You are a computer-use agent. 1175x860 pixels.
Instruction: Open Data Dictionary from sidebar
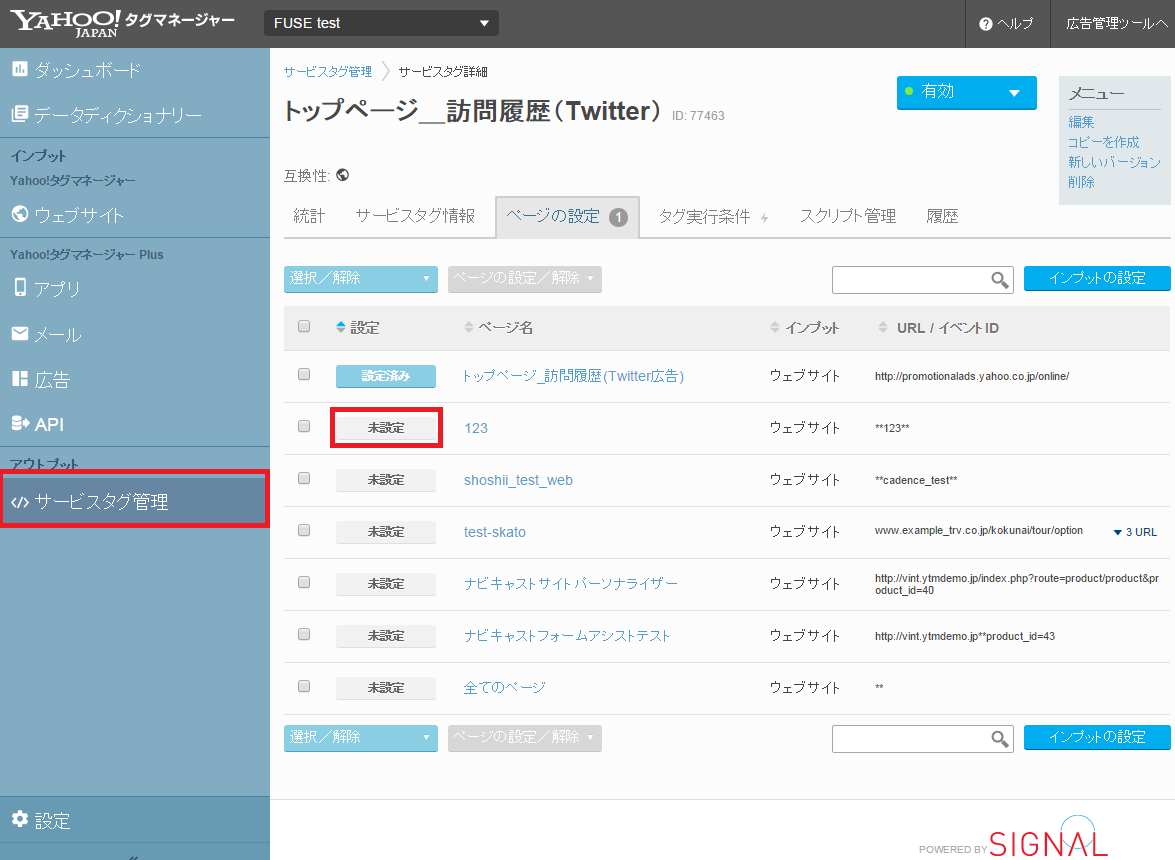coord(106,115)
